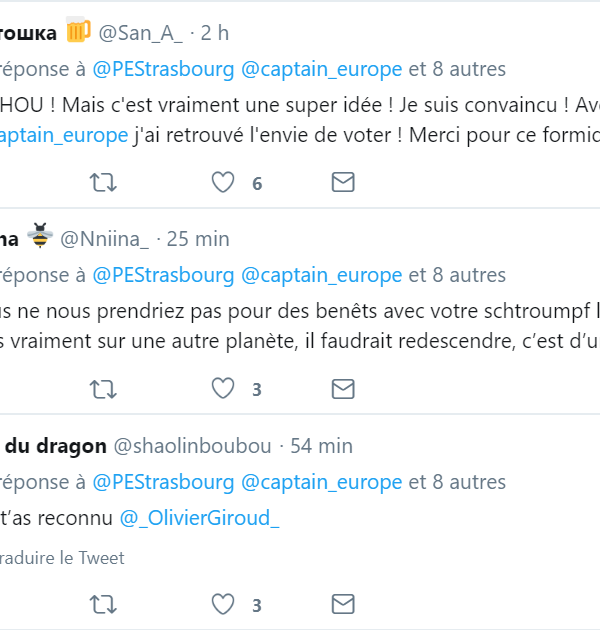
Task: Open @captain_europe in @Nniina_ reply line
Action: pos(322,275)
